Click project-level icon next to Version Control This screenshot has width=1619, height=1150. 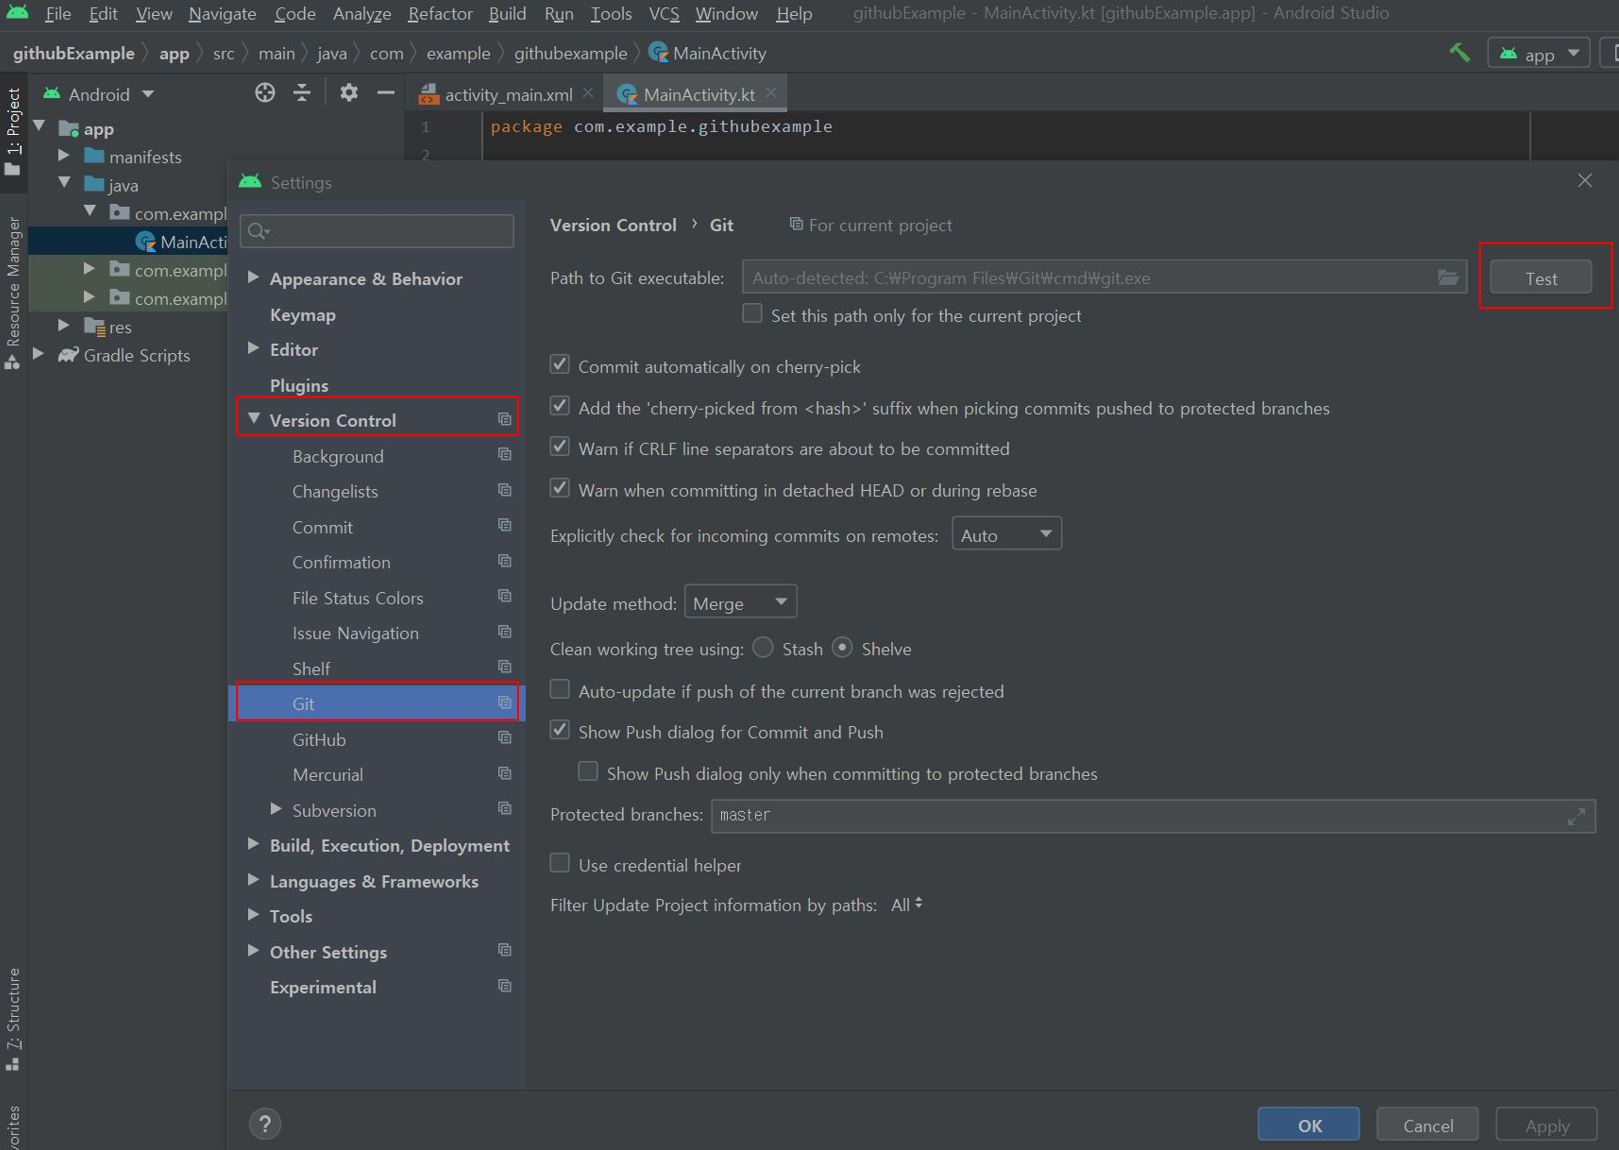505,420
